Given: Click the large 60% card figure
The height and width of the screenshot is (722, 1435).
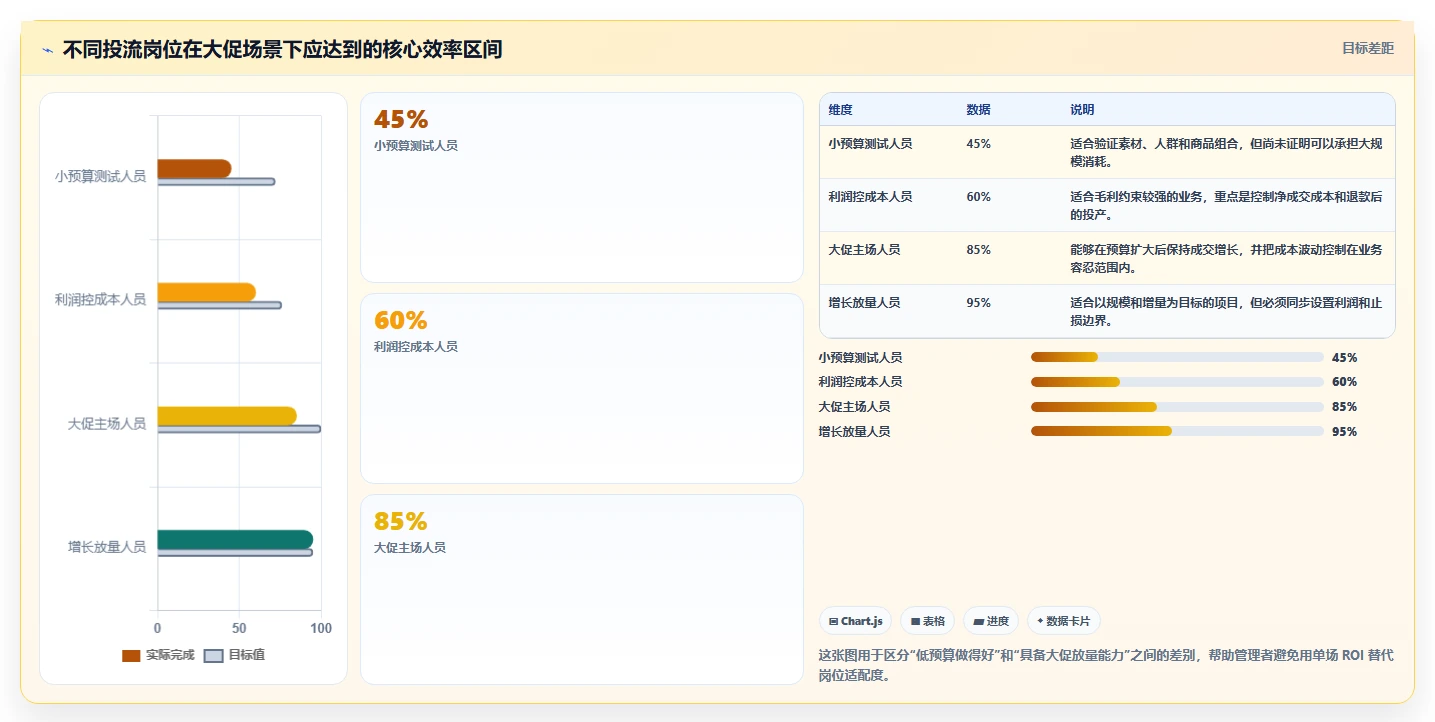Looking at the screenshot, I should [x=401, y=321].
